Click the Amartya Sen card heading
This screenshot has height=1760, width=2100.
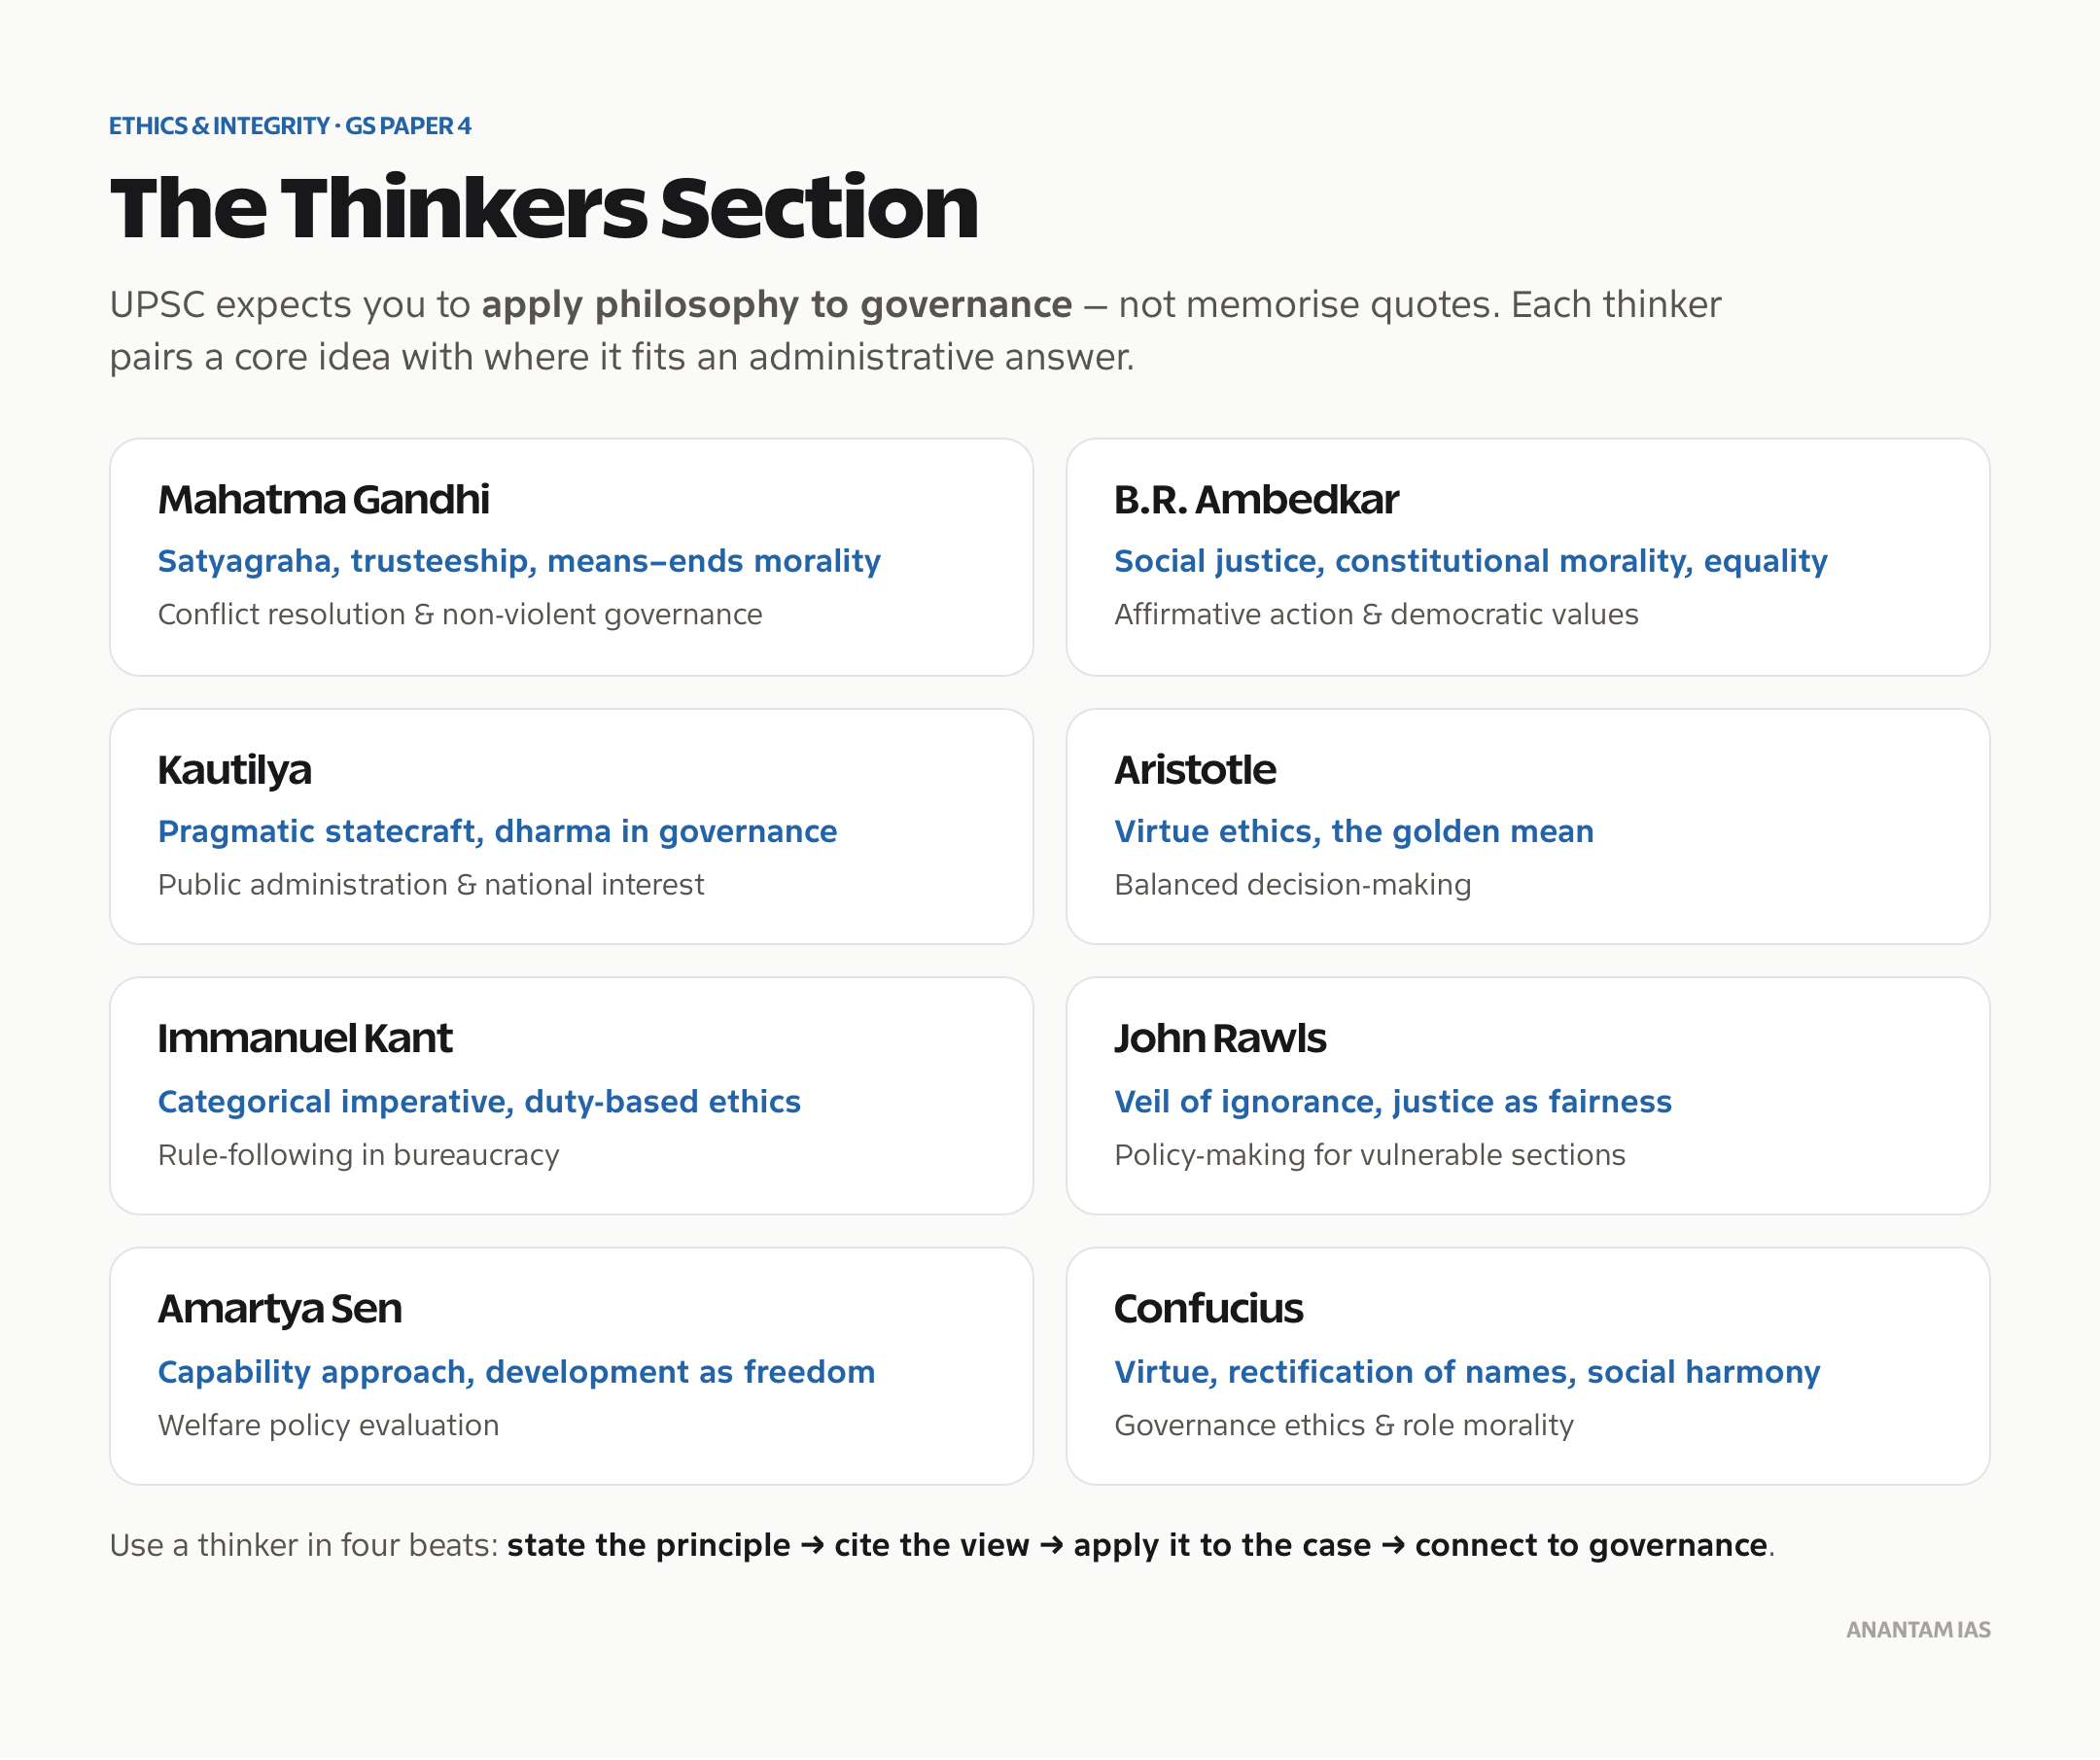pyautogui.click(x=280, y=1310)
